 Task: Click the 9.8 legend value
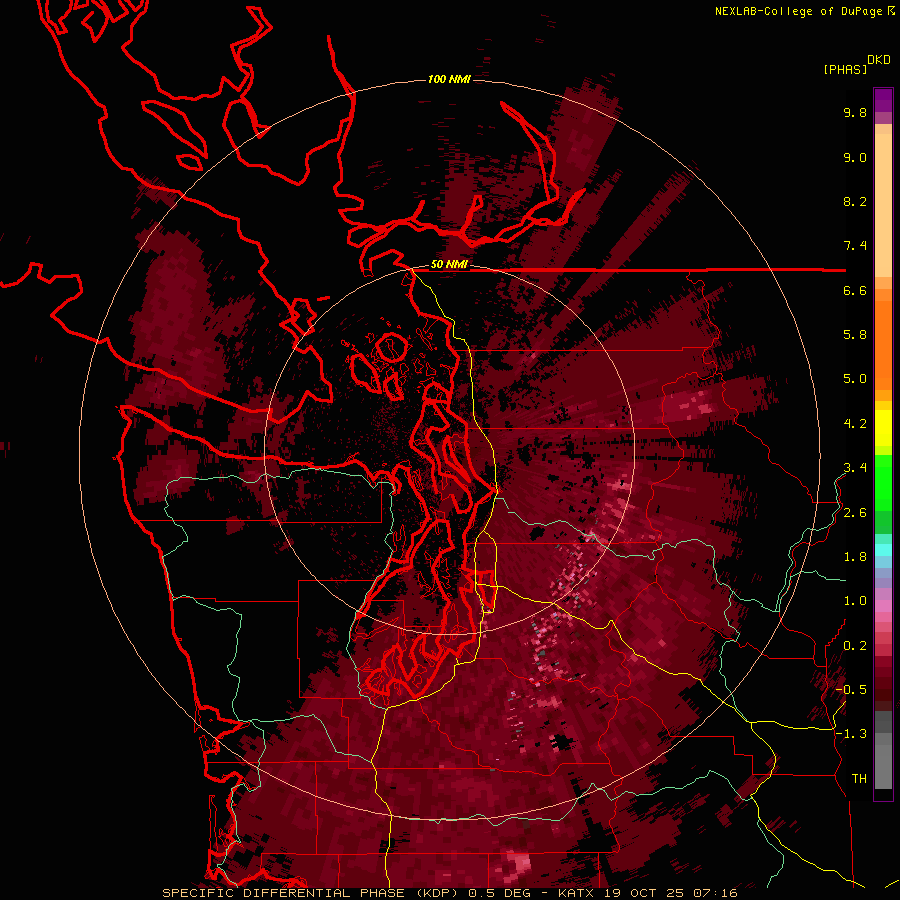pos(855,112)
